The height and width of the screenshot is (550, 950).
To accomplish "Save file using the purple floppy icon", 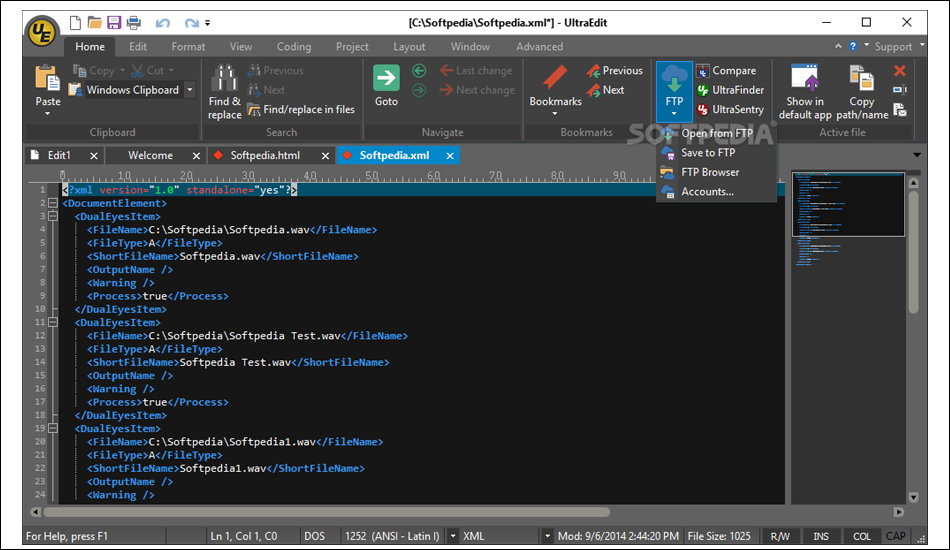I will click(114, 23).
